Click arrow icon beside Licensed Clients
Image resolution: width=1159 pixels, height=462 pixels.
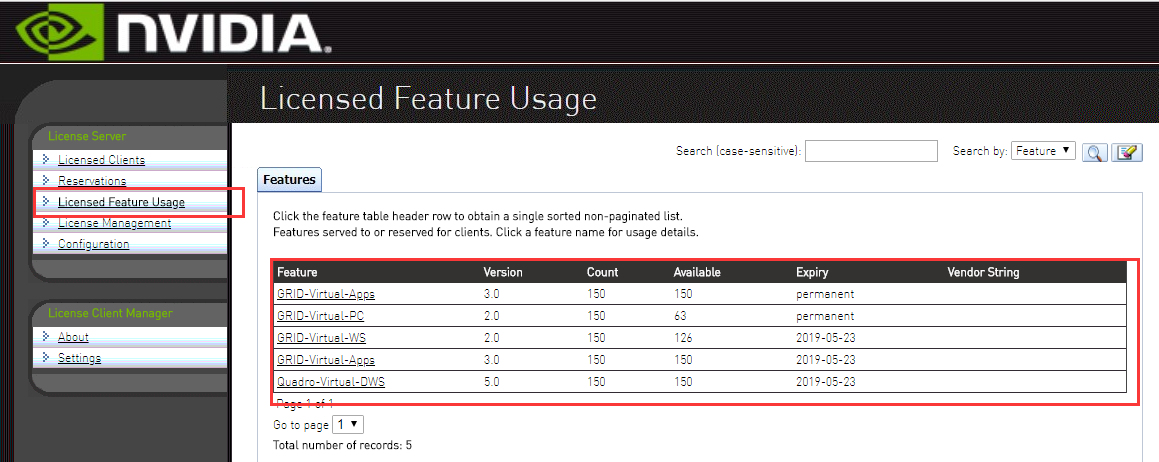(45, 160)
